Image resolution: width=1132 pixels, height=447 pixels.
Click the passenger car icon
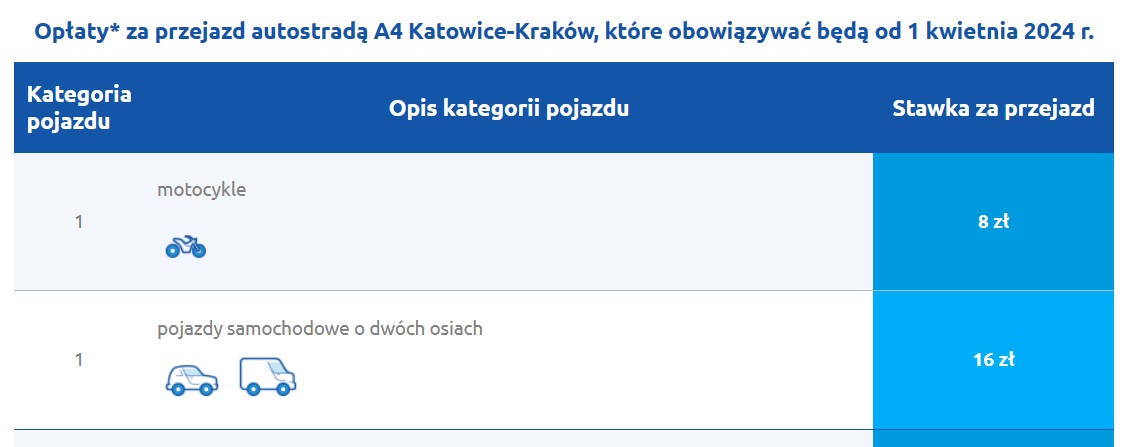pos(190,380)
